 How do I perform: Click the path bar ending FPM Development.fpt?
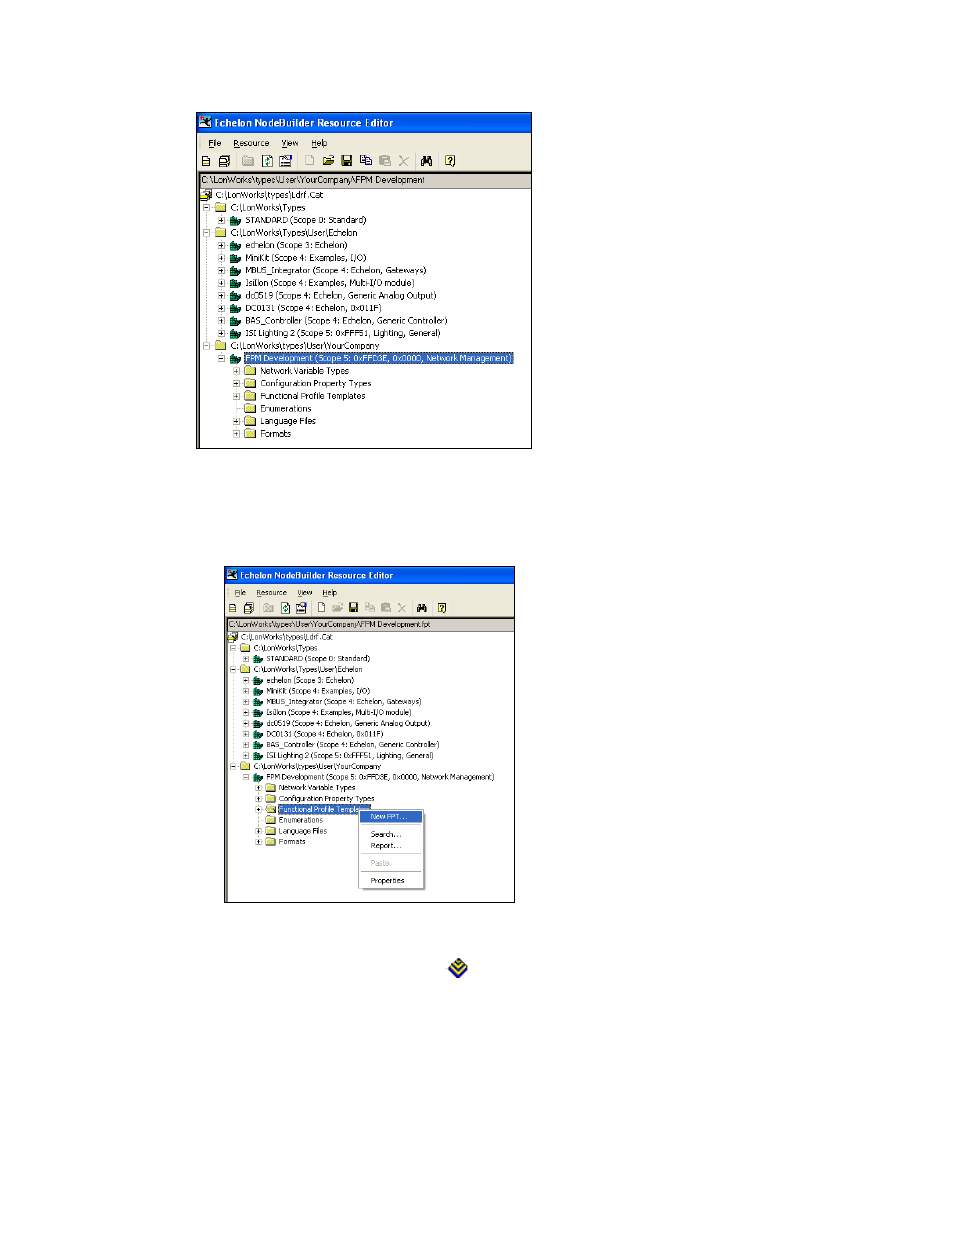click(370, 624)
